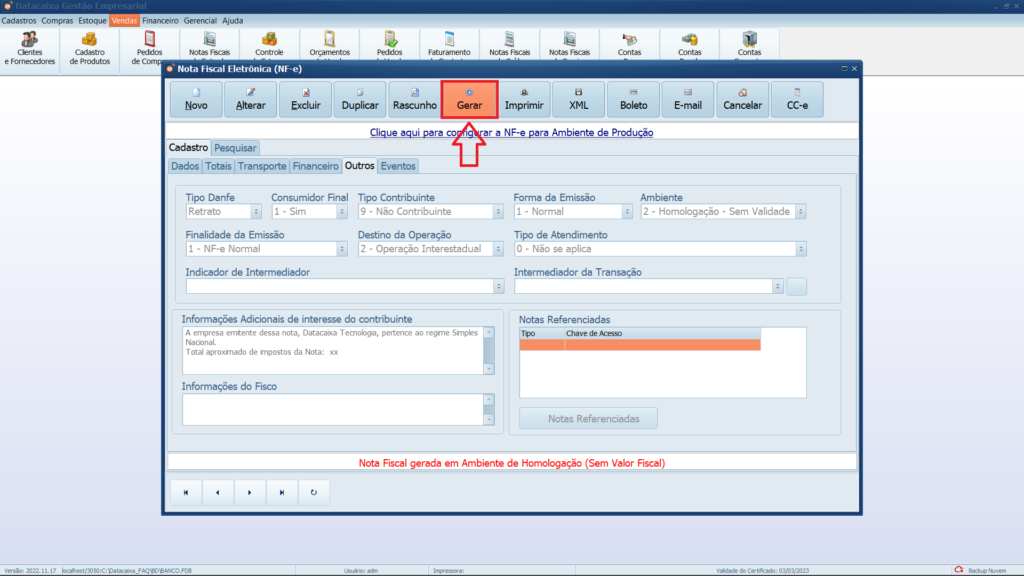Open the Ambiente dropdown list
1024x576 pixels.
pyautogui.click(x=801, y=212)
